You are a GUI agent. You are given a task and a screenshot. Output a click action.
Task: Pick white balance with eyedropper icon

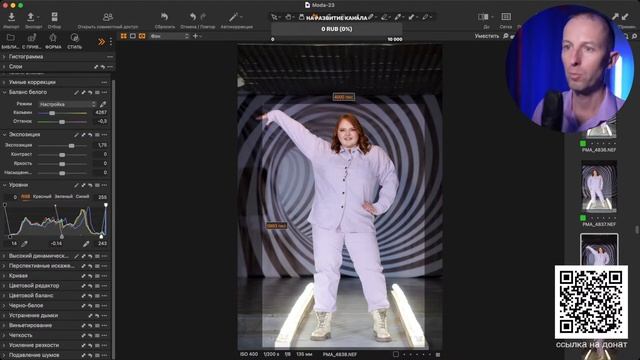click(x=103, y=104)
